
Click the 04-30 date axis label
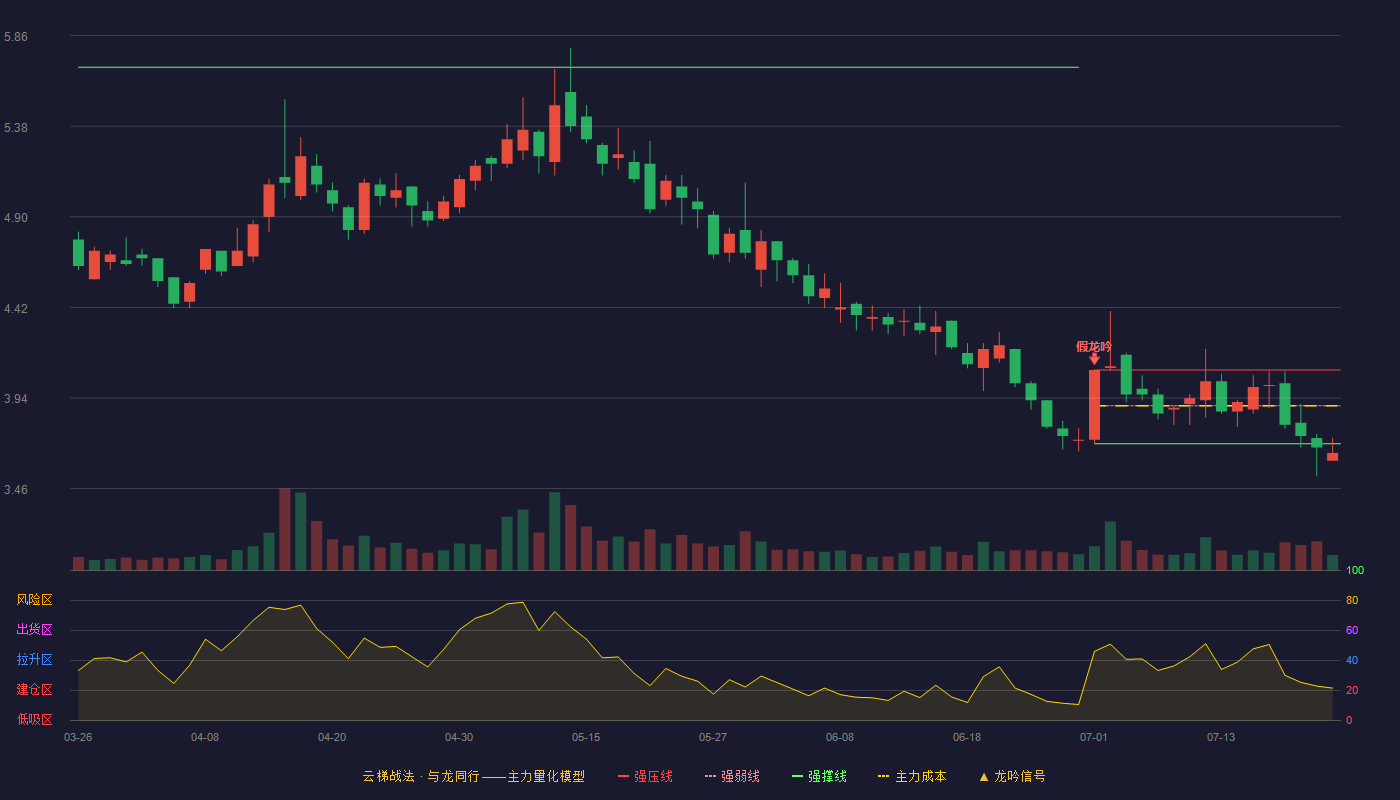(x=459, y=737)
